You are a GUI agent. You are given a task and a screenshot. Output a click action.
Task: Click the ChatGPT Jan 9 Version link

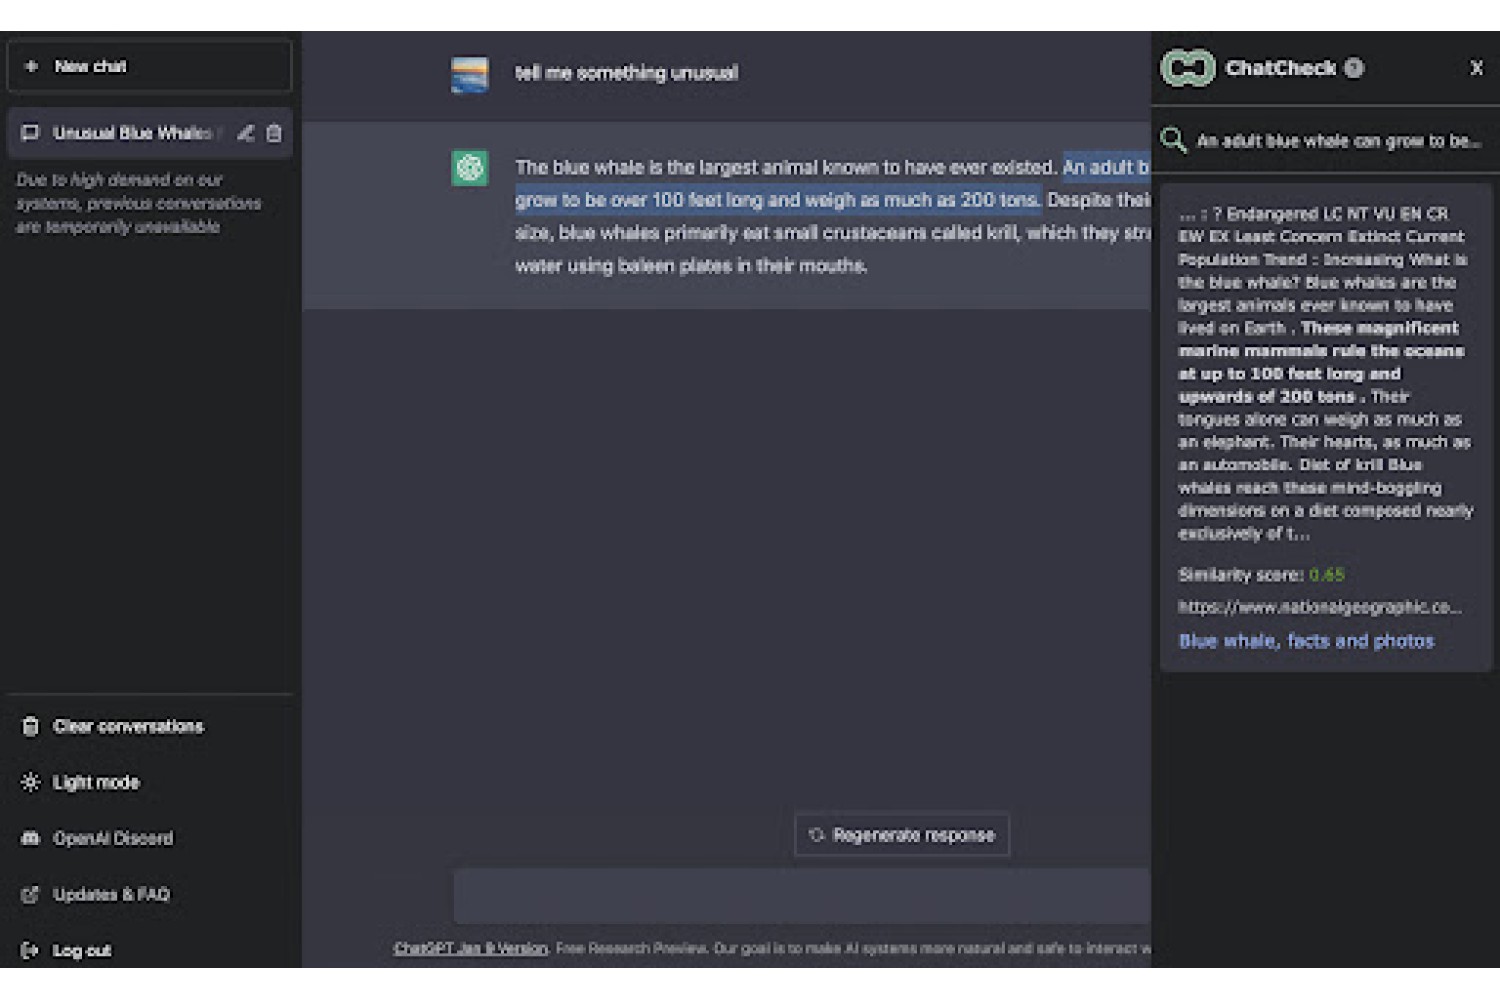[x=470, y=948]
